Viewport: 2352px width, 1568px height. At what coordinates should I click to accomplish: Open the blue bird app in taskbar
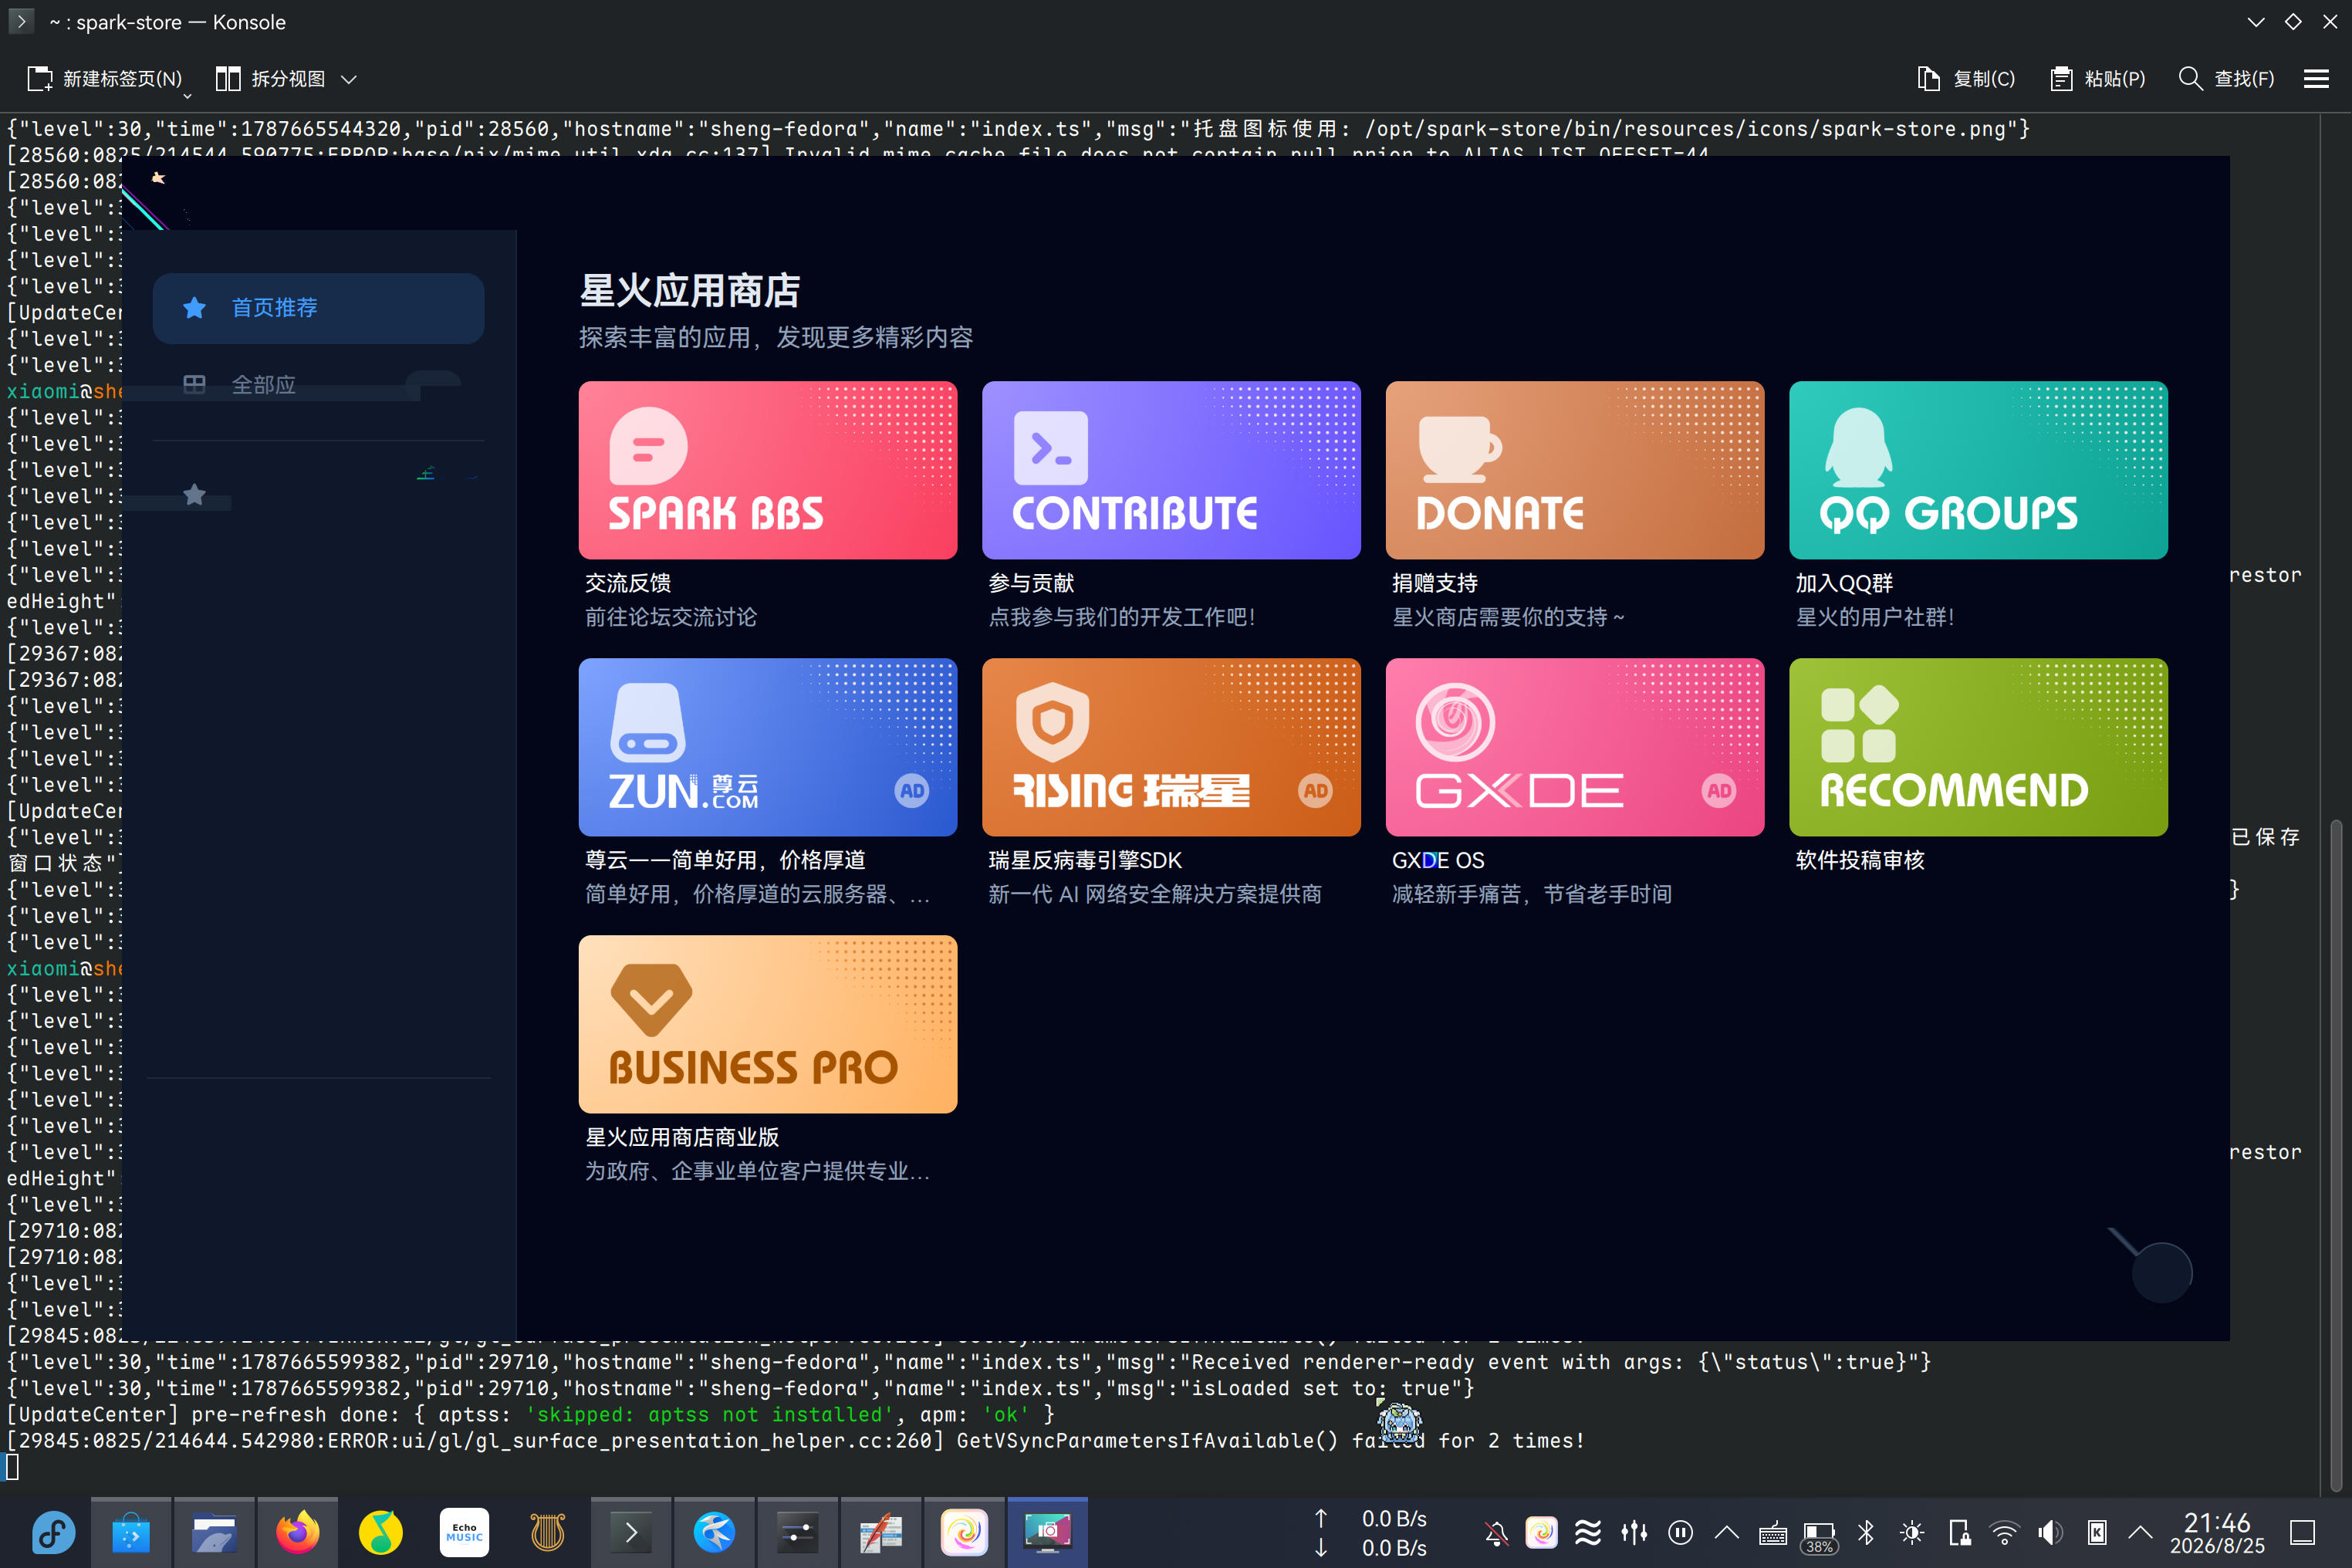click(714, 1532)
